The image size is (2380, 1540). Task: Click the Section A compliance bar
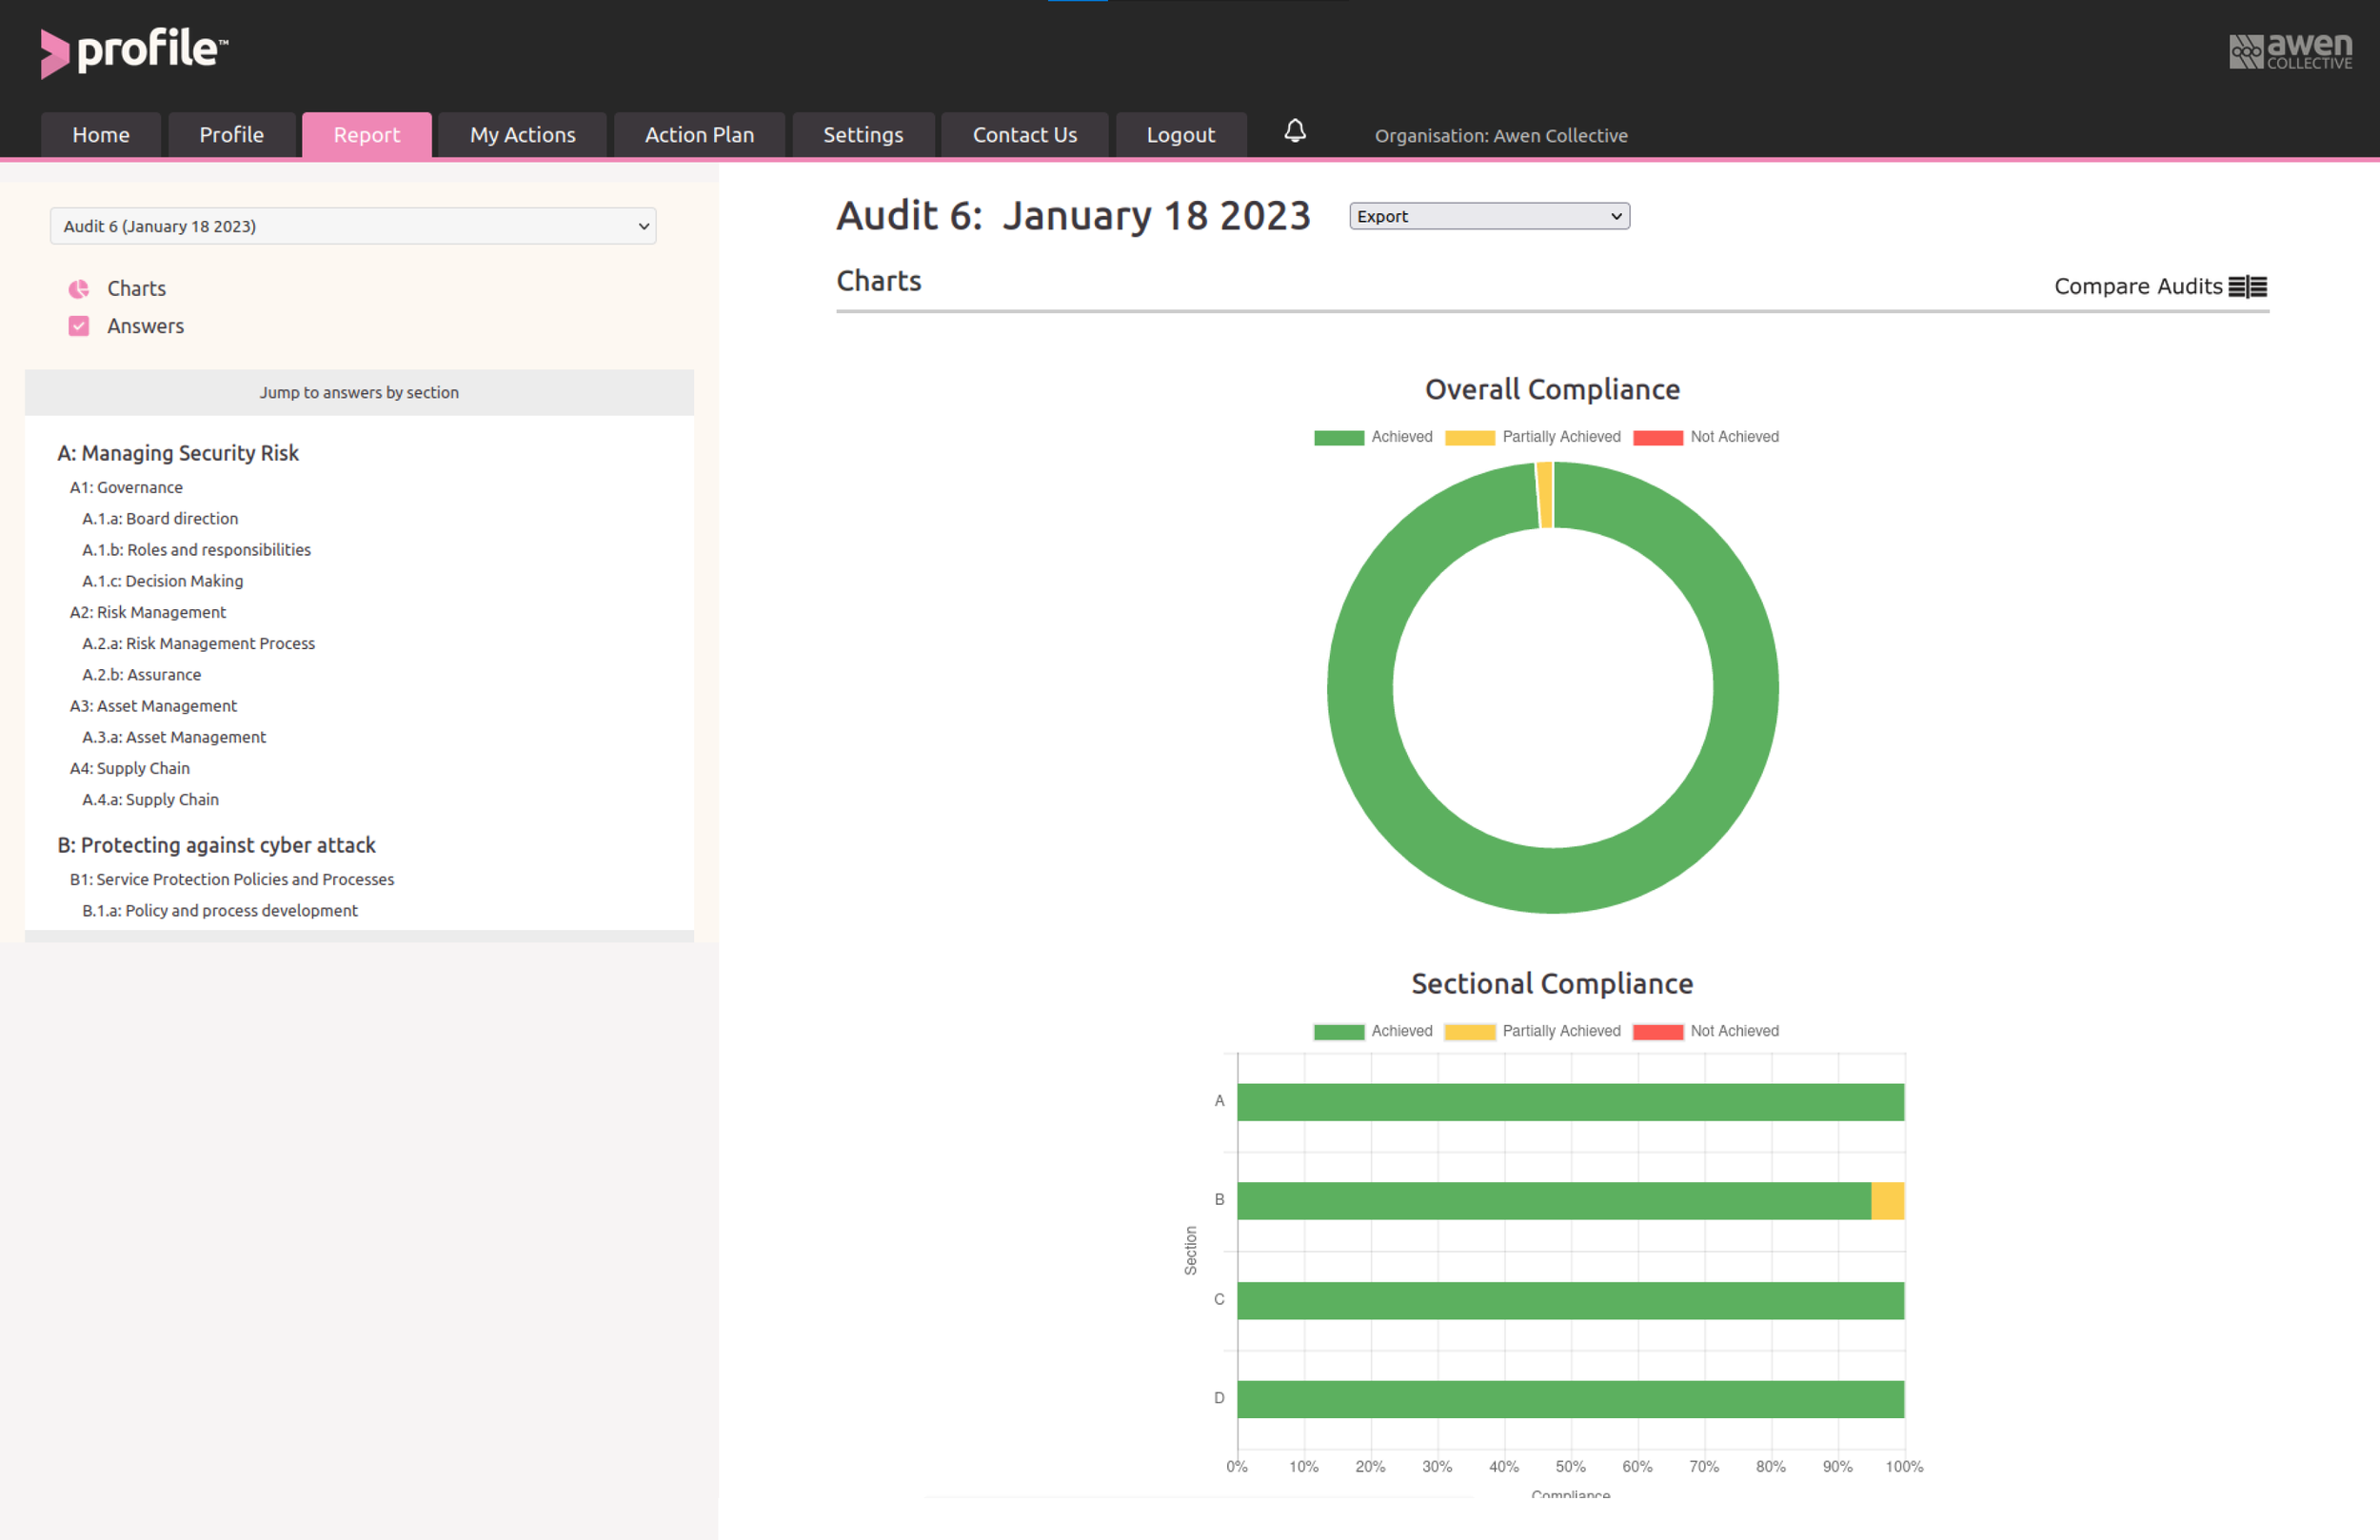tap(1571, 1102)
